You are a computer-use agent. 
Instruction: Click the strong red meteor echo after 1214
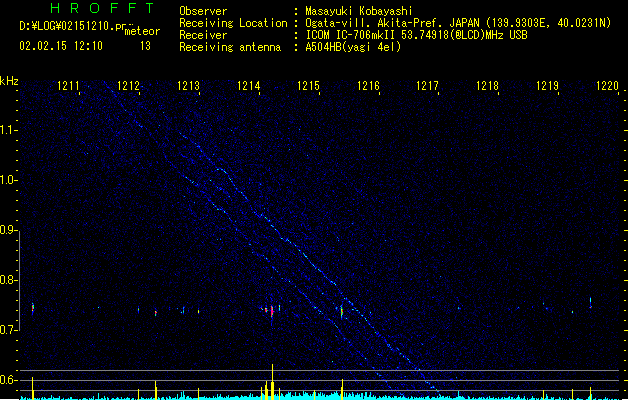[x=272, y=311]
